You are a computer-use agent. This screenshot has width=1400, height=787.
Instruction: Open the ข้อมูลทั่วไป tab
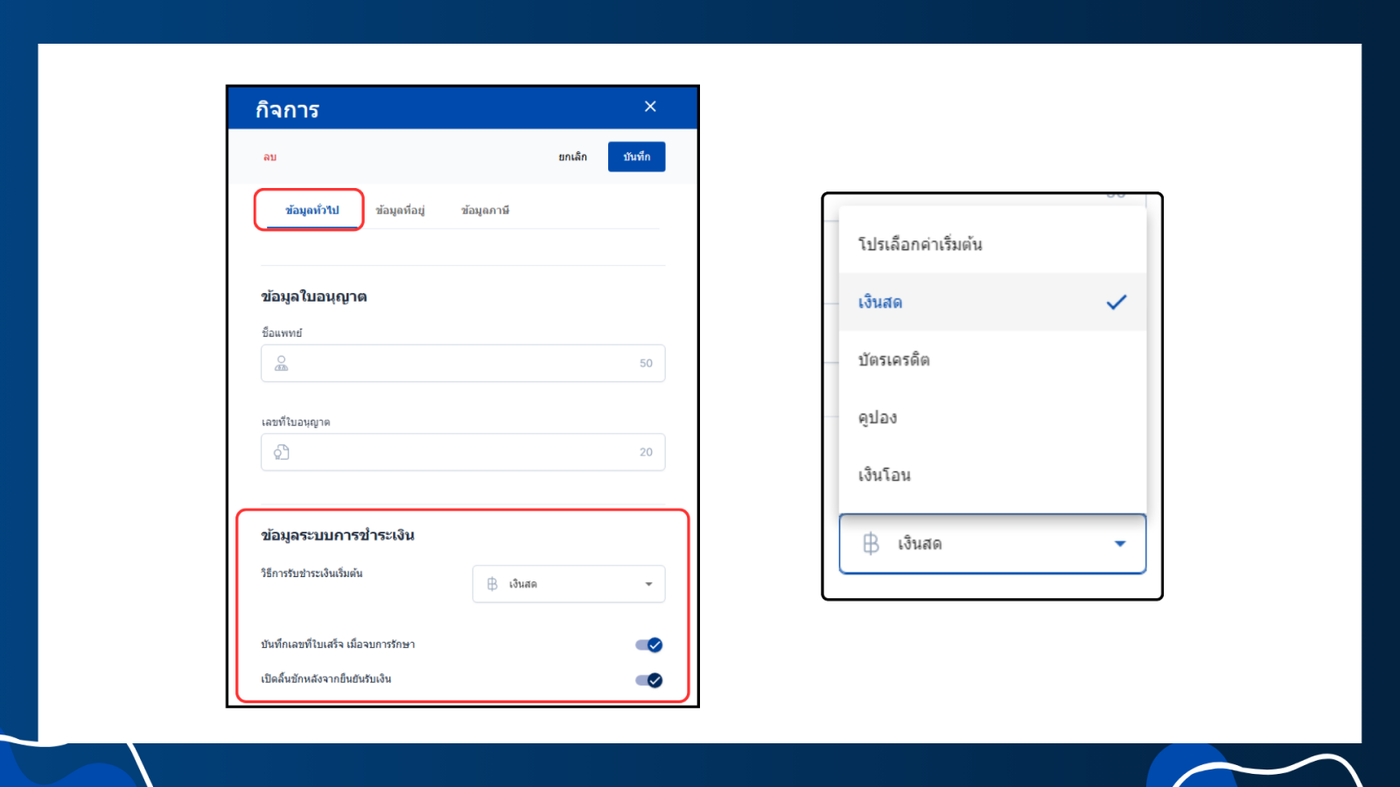[x=312, y=210]
